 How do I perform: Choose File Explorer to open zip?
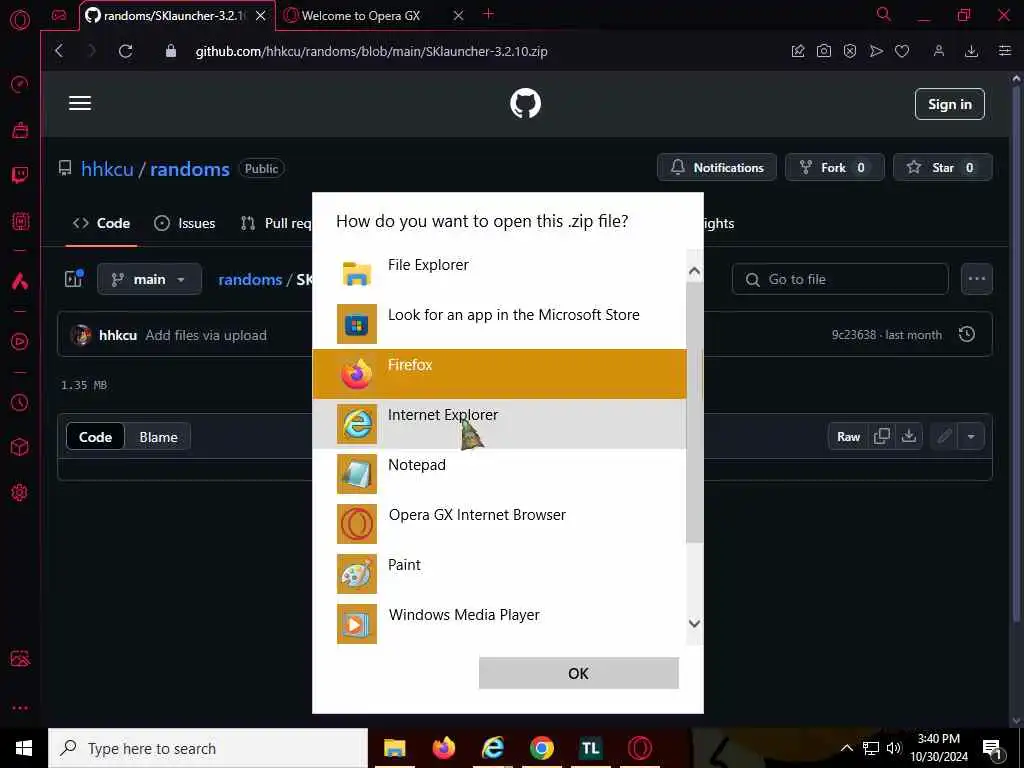coord(500,274)
